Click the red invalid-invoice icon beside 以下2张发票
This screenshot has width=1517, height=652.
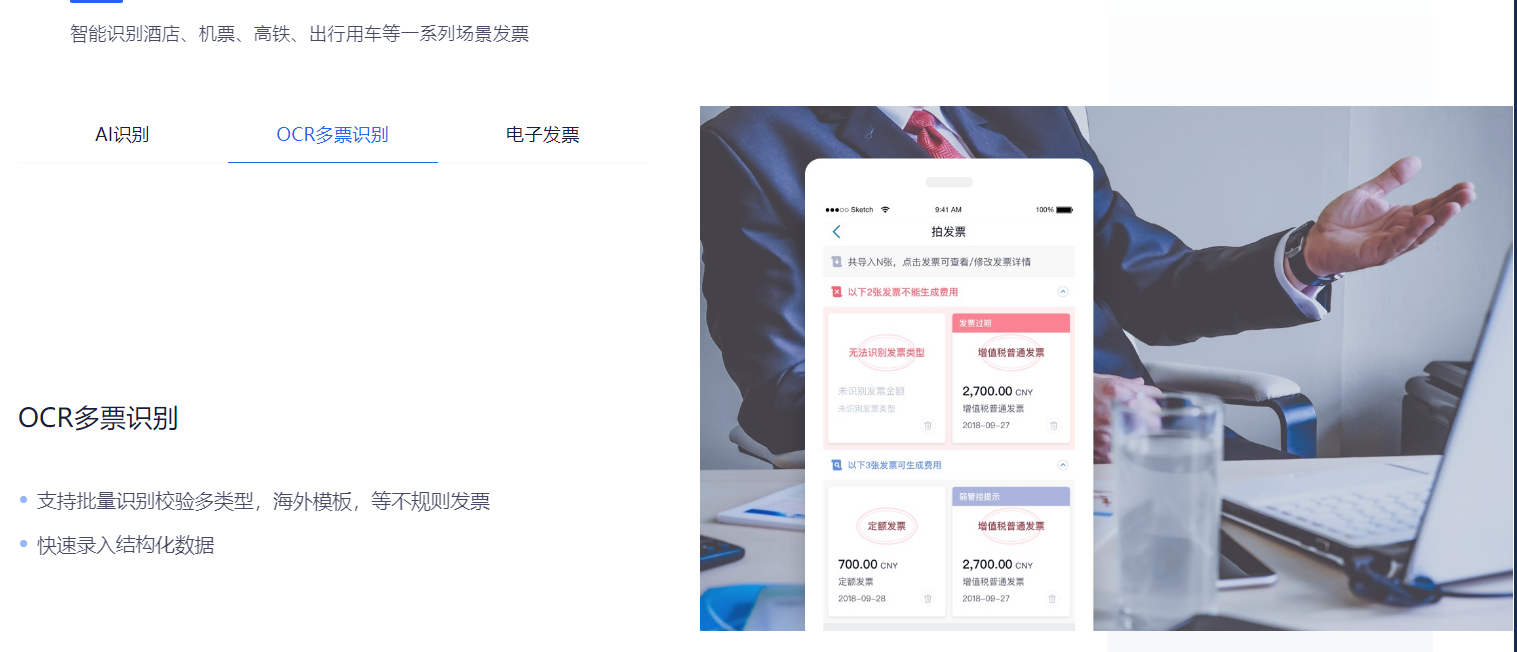836,292
